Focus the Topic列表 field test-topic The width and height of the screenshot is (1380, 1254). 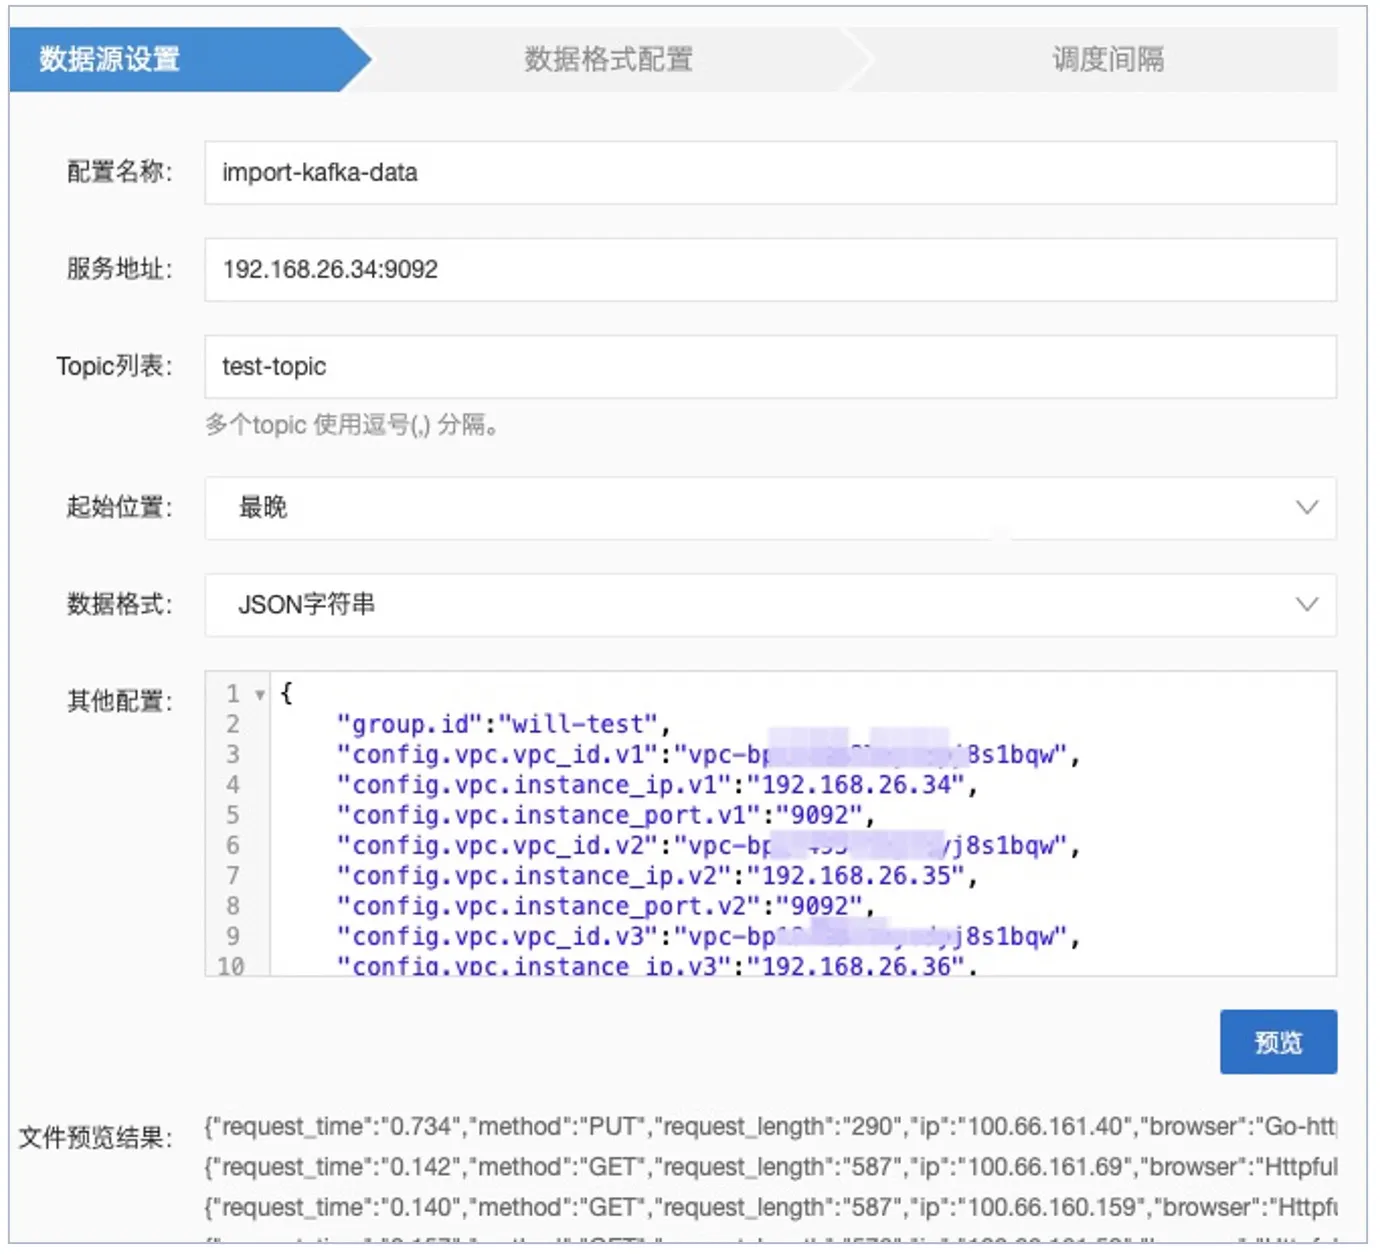(770, 367)
